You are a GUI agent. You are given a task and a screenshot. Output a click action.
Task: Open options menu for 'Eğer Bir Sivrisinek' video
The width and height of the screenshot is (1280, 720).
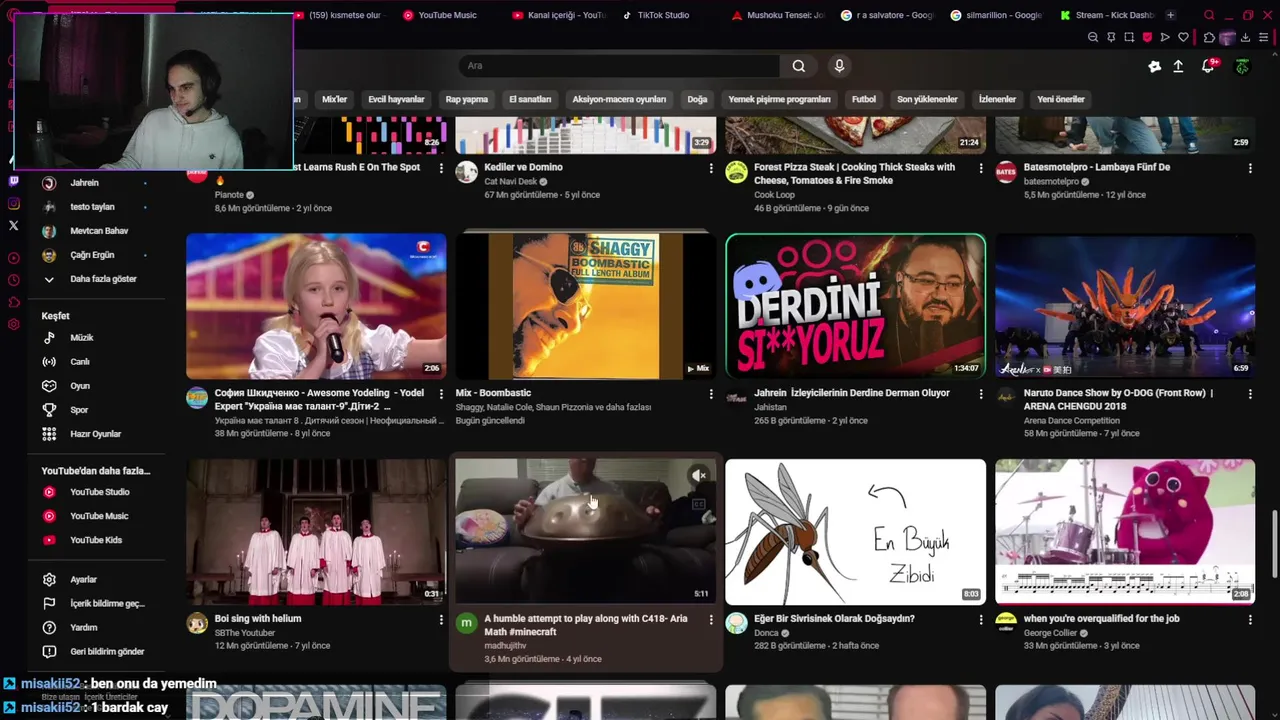(x=980, y=620)
